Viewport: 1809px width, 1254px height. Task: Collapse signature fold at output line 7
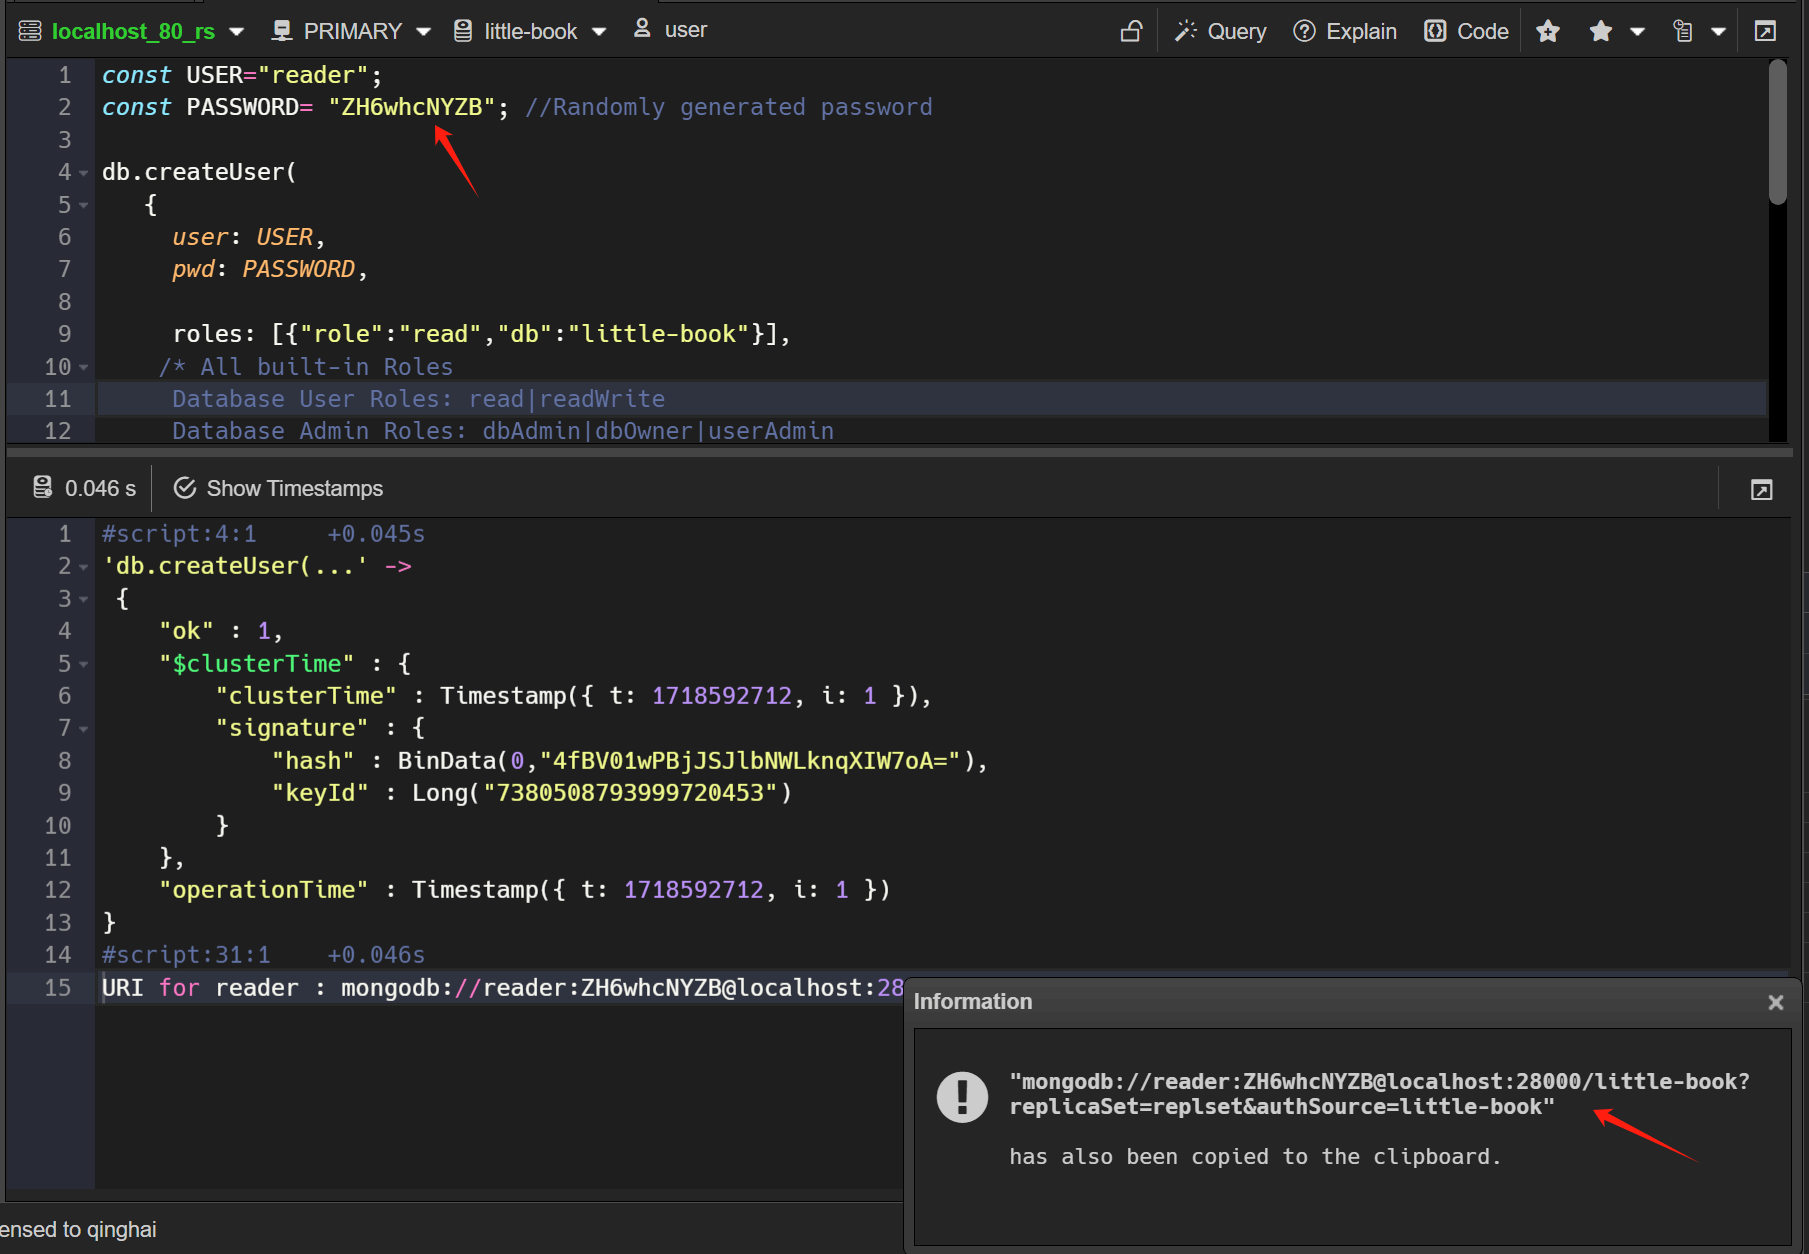pyautogui.click(x=84, y=729)
